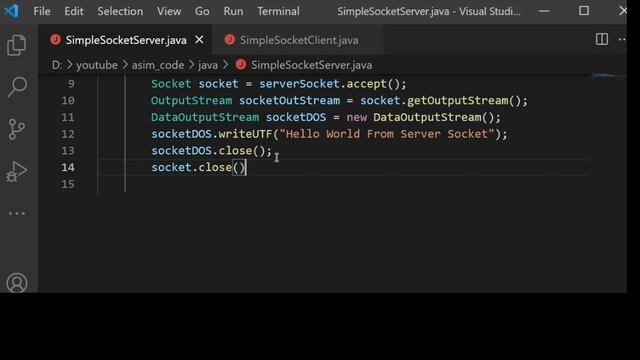Open the Explorer view in activity bar
Image resolution: width=640 pixels, height=360 pixels.
click(17, 45)
